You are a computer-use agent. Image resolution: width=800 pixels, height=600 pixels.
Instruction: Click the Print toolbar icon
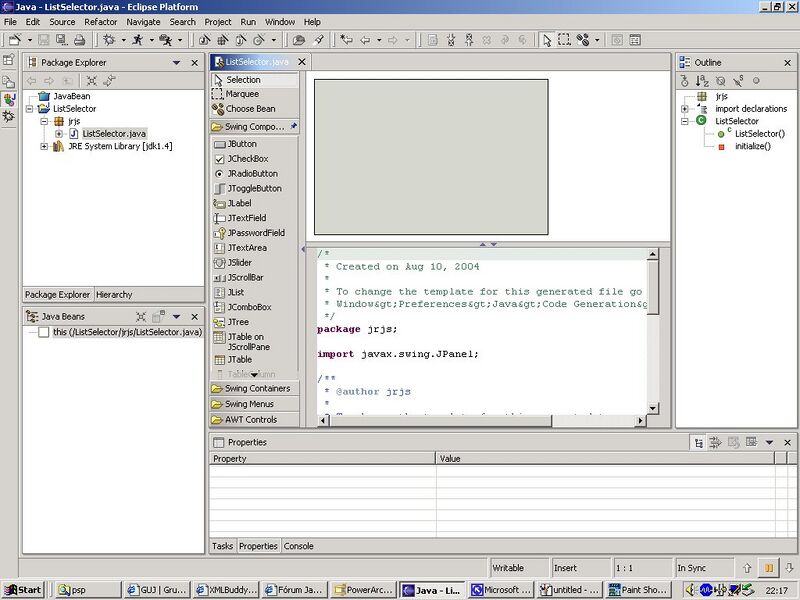tap(80, 40)
